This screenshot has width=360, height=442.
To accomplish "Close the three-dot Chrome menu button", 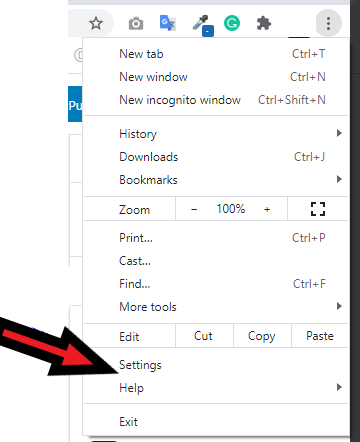I will [328, 23].
